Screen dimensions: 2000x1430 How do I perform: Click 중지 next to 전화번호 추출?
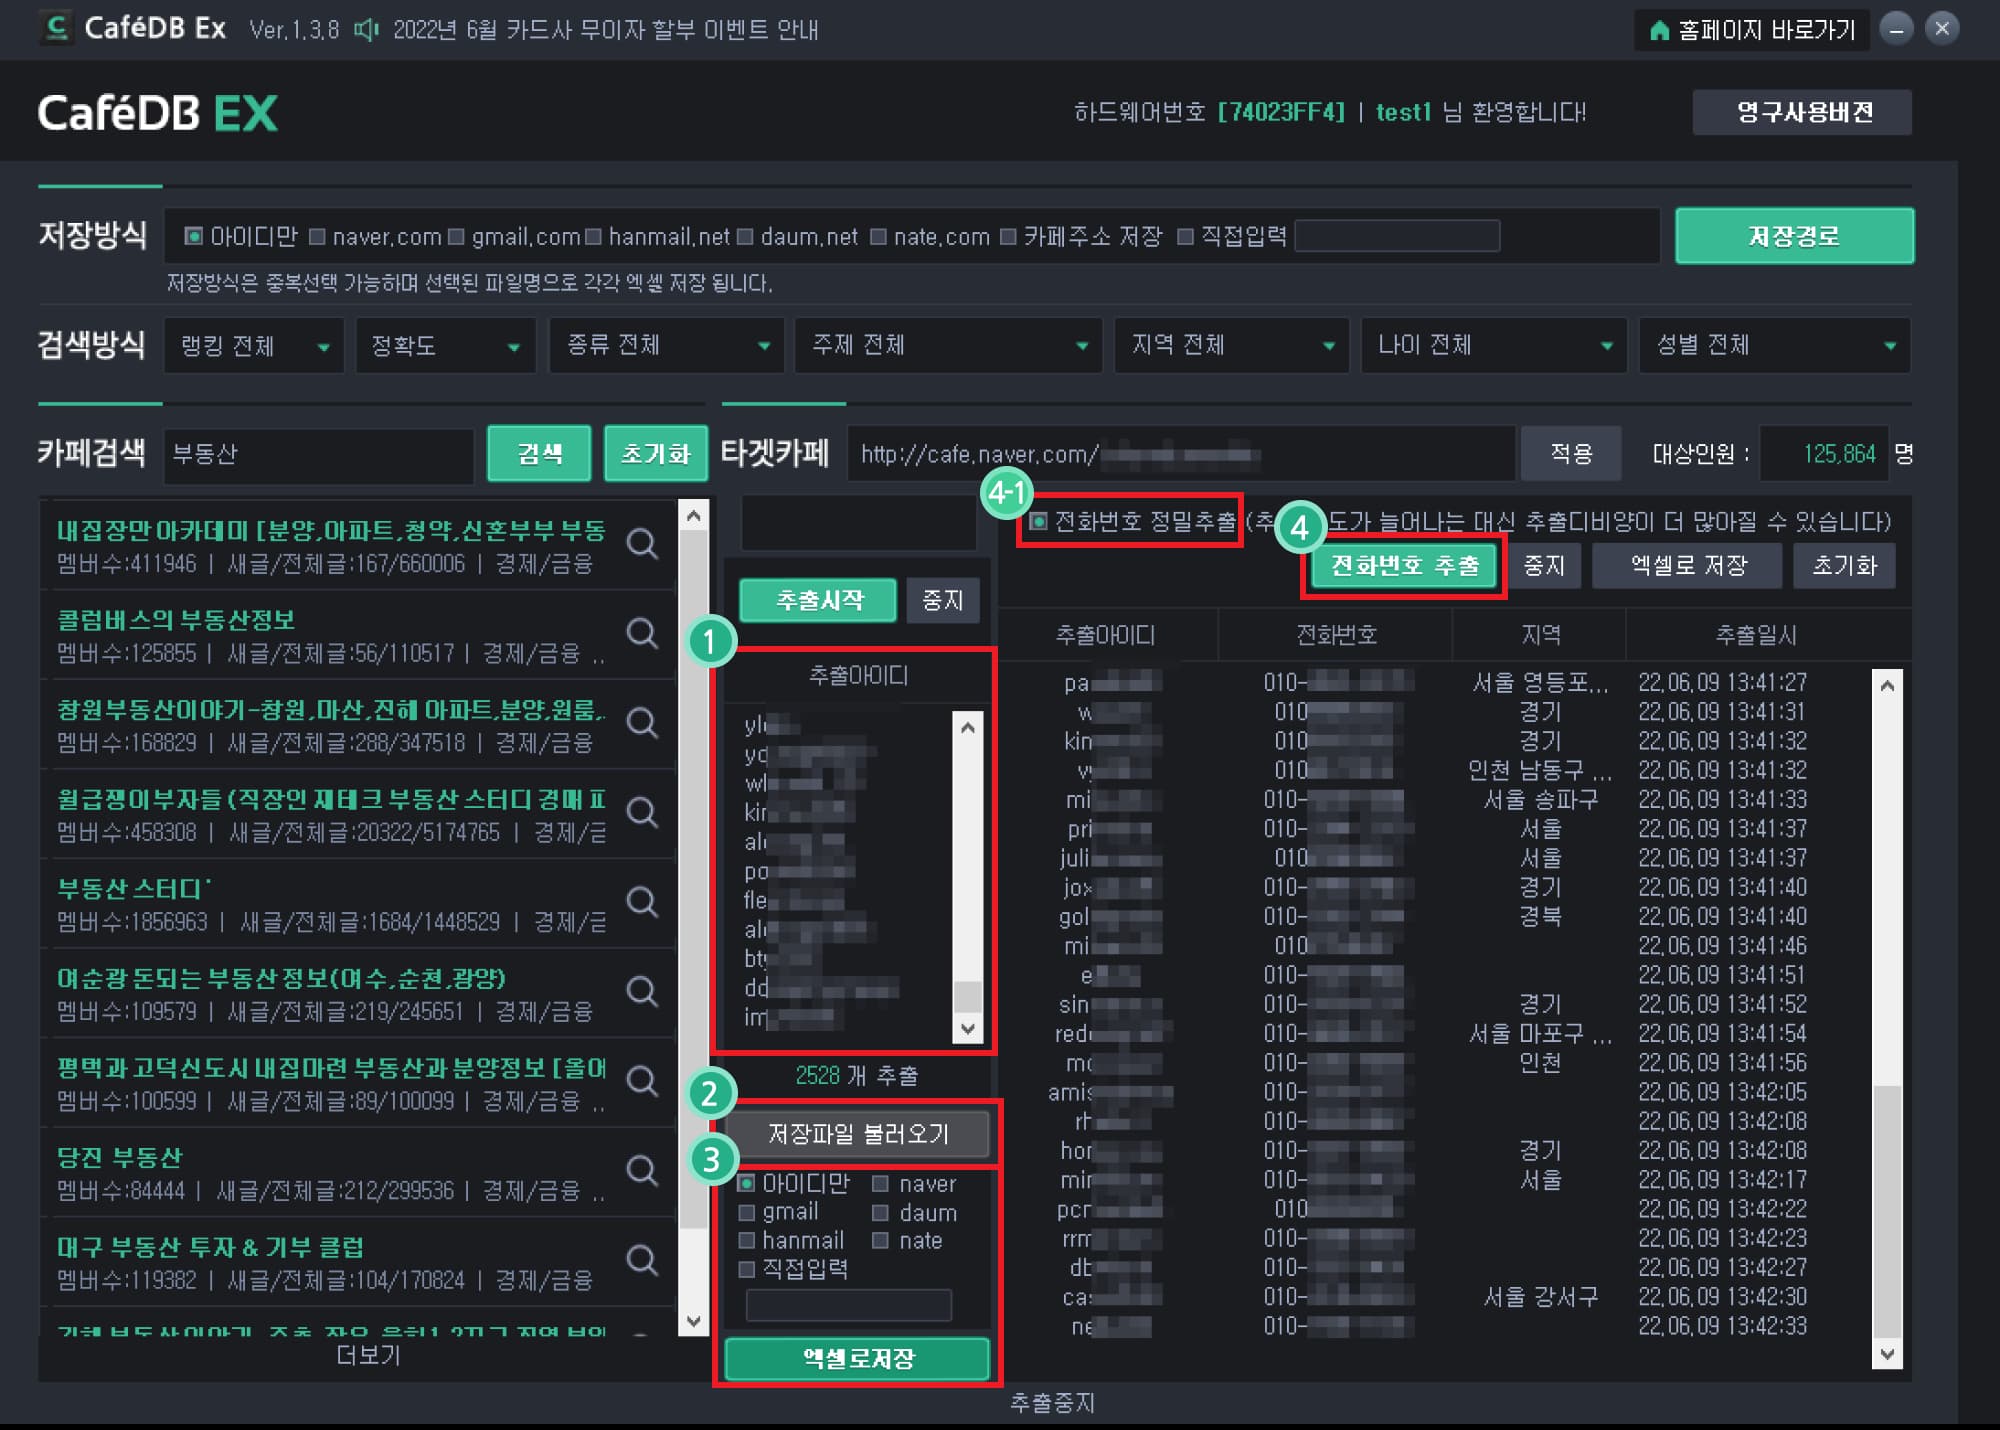pos(1544,566)
